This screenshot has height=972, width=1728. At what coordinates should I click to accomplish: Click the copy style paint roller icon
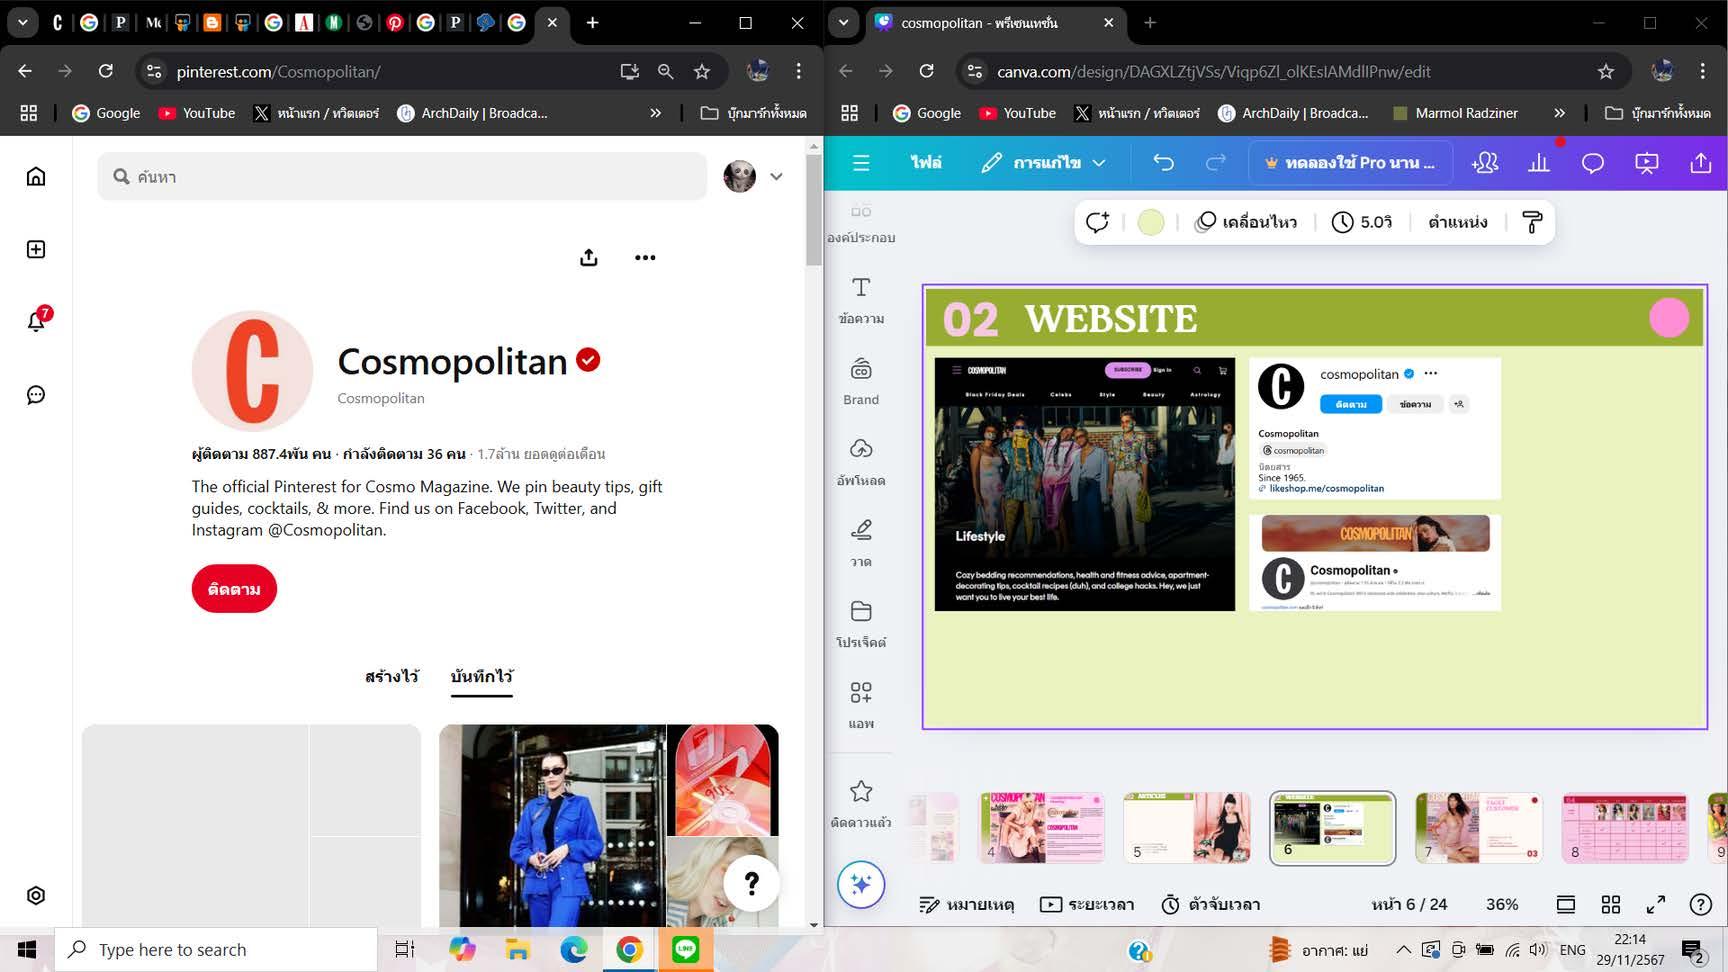(x=1532, y=222)
